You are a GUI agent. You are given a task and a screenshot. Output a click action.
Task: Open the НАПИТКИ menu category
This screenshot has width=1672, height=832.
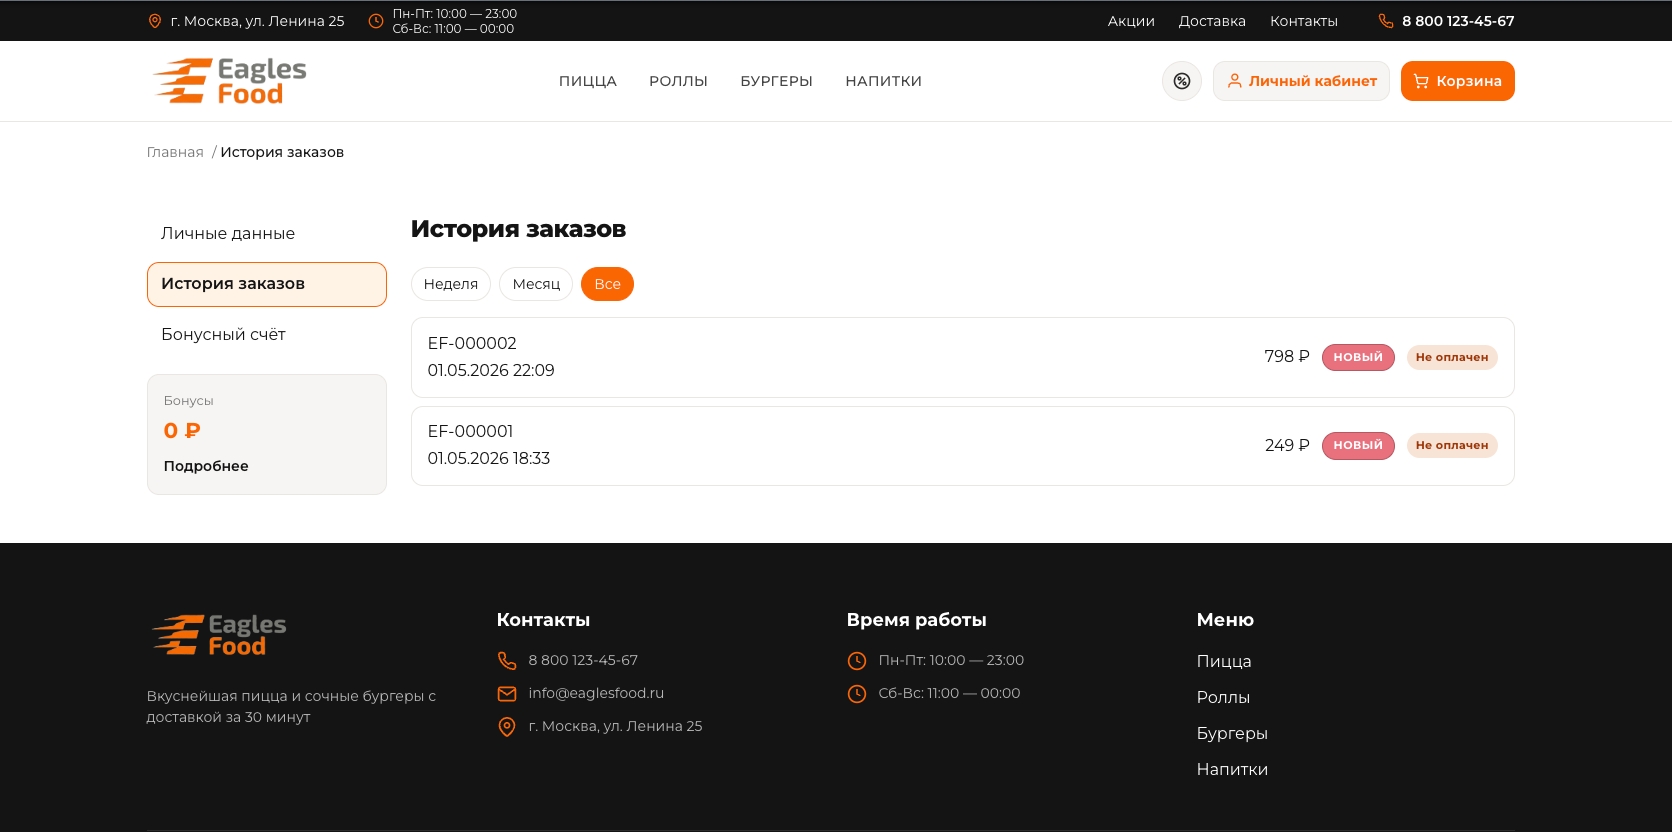[x=883, y=81]
